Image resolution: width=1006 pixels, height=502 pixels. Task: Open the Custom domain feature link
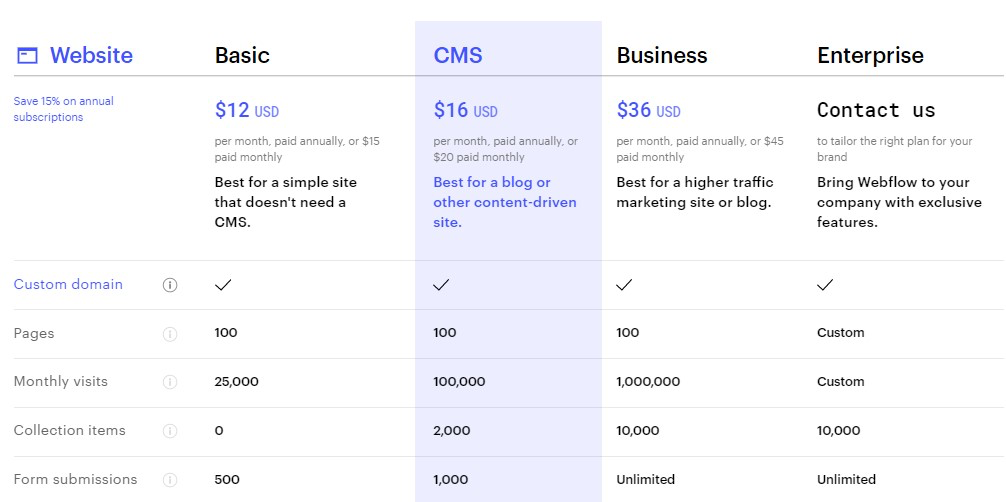point(68,285)
